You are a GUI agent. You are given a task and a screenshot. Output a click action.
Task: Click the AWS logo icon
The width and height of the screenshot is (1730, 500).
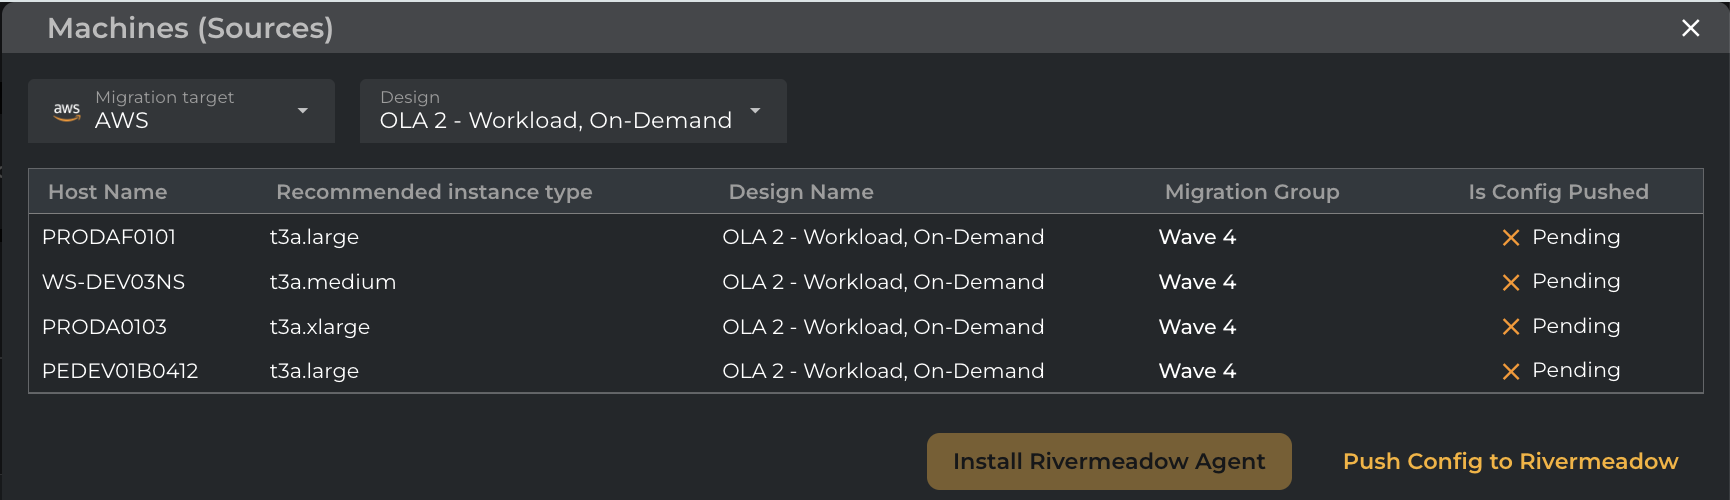[x=67, y=111]
